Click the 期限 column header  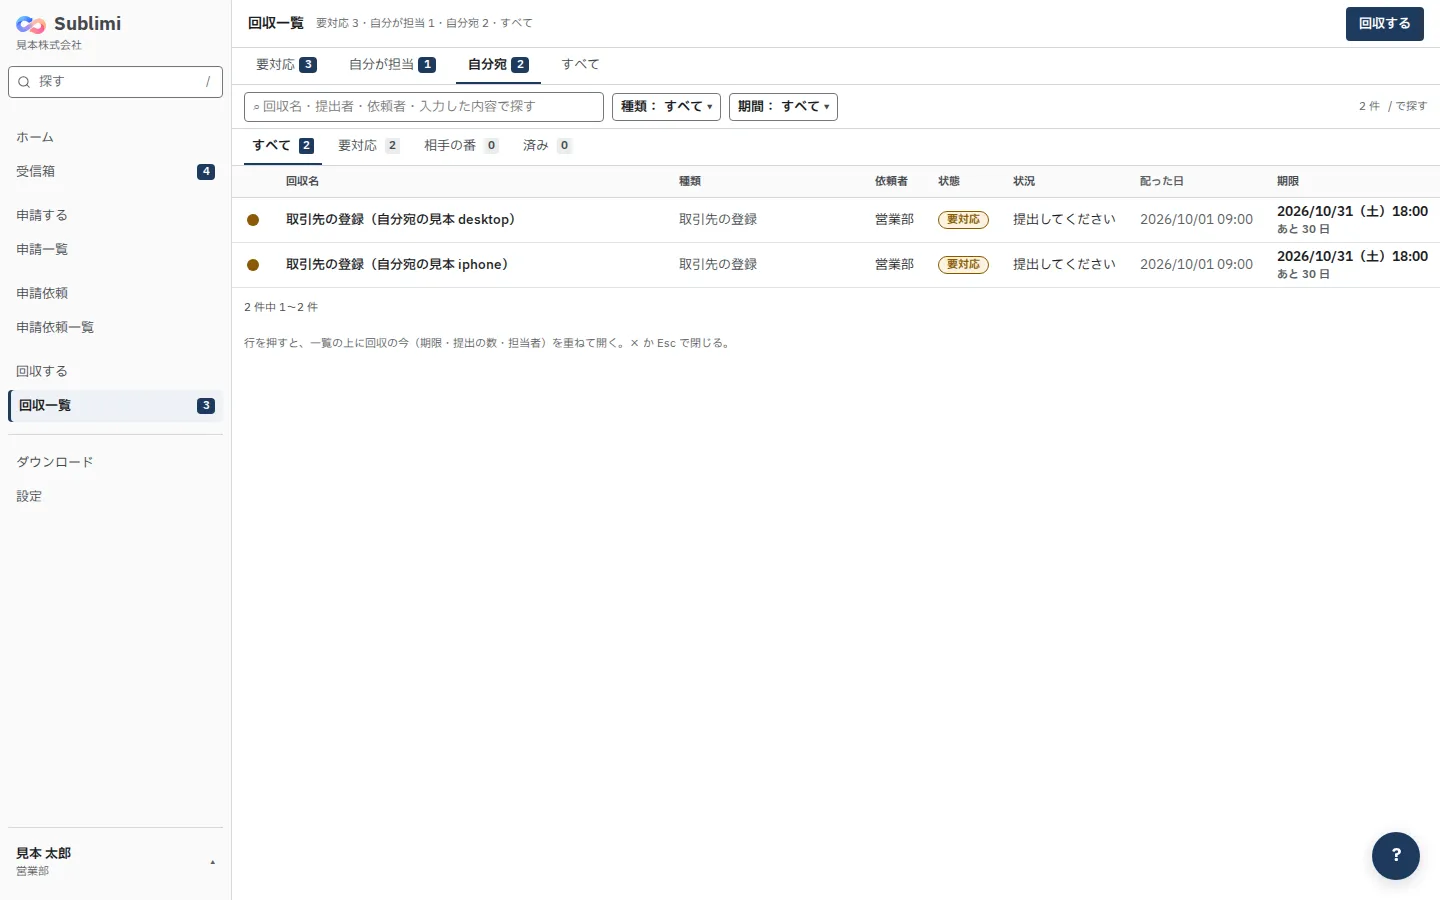(1288, 182)
